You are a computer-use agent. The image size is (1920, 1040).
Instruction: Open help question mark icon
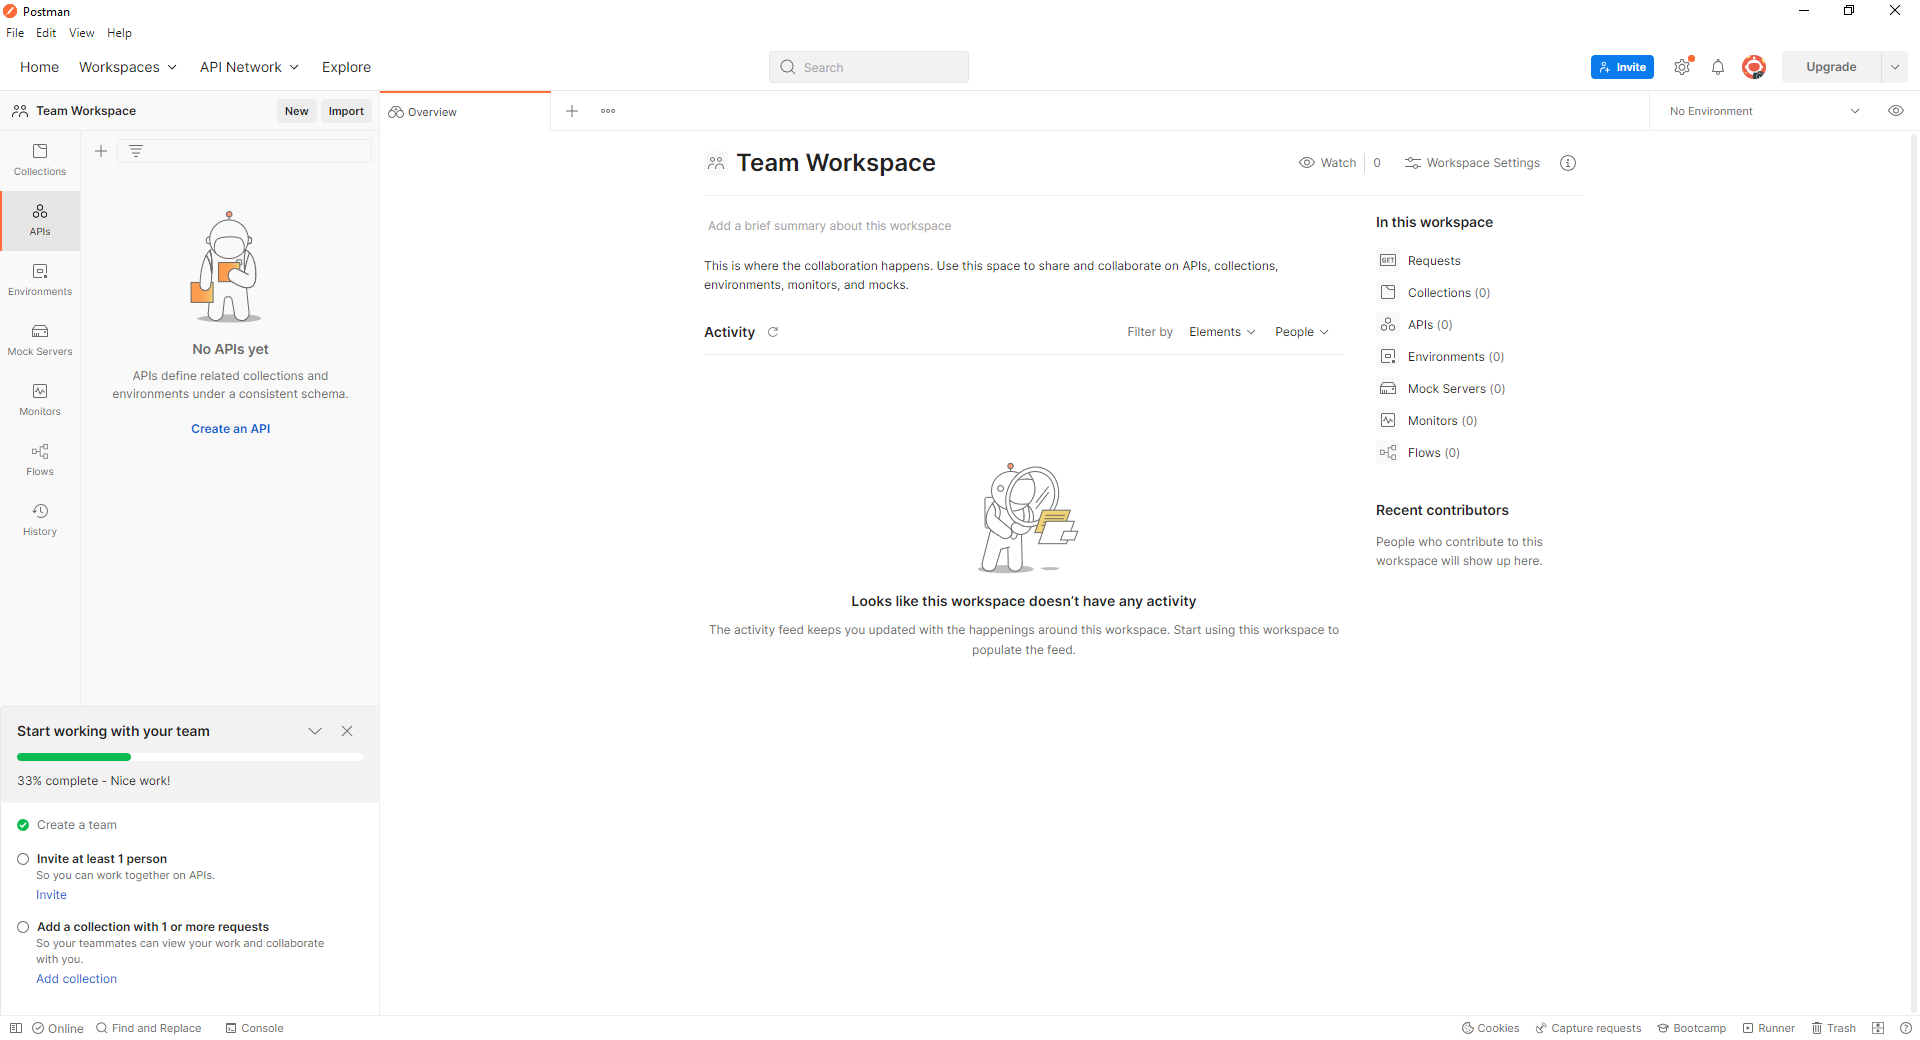[1906, 1028]
